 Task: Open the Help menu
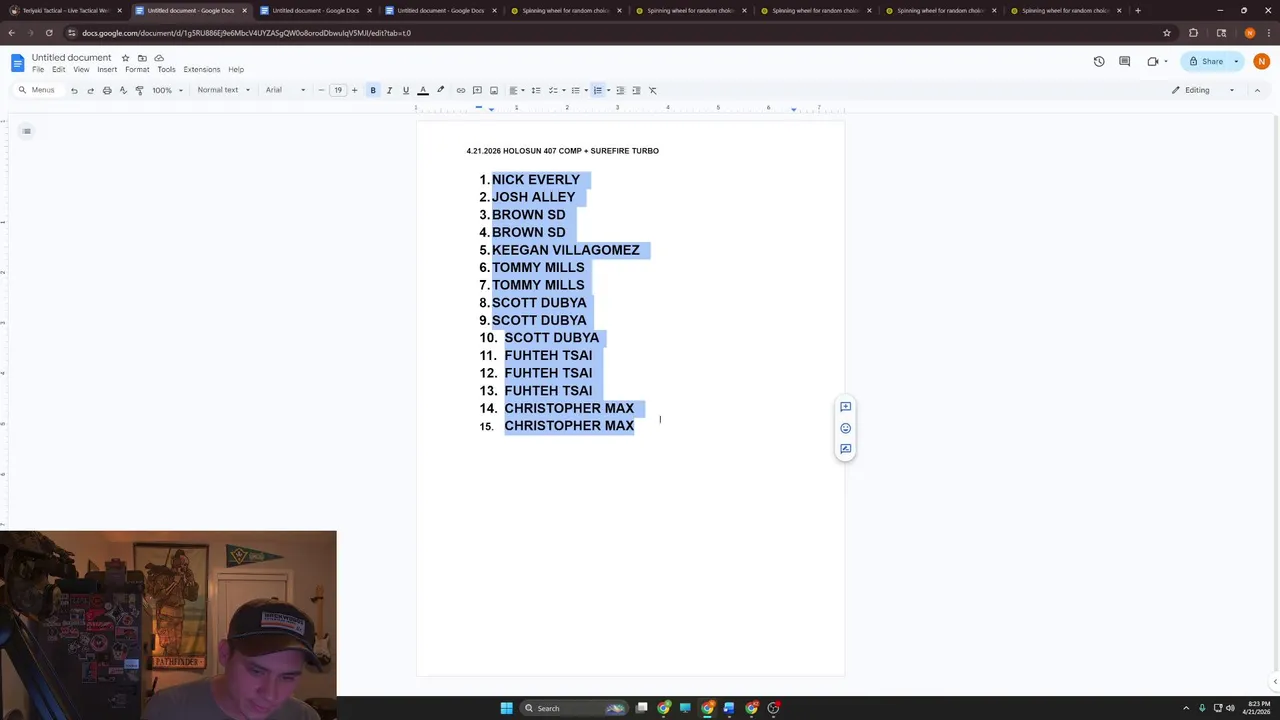click(236, 69)
